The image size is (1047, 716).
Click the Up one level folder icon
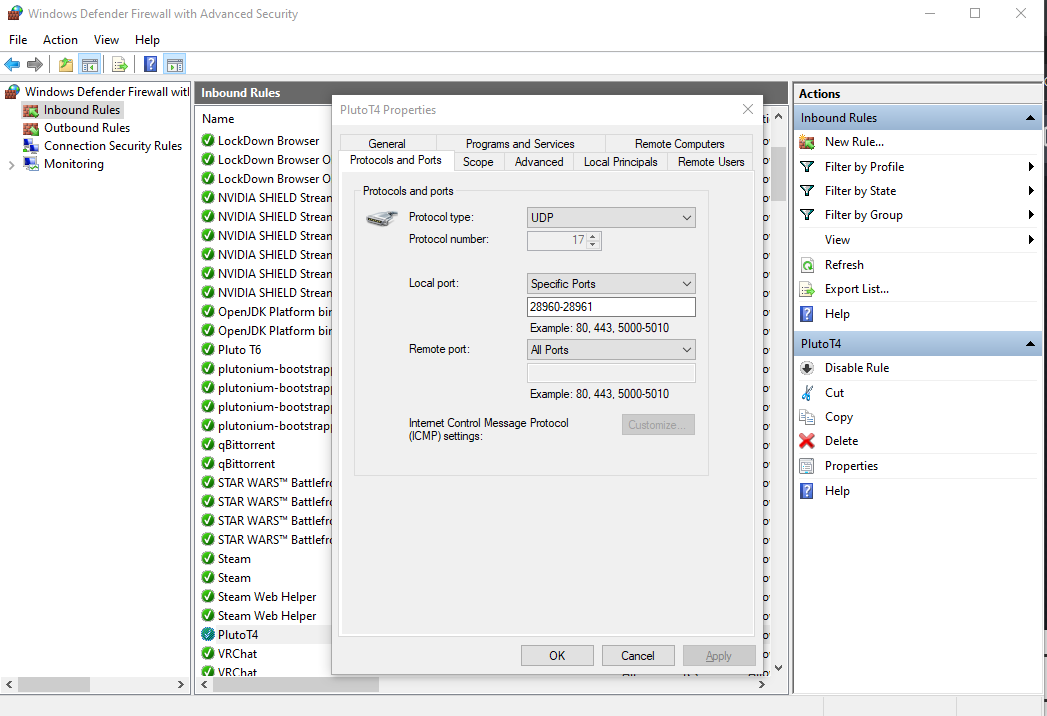click(65, 65)
